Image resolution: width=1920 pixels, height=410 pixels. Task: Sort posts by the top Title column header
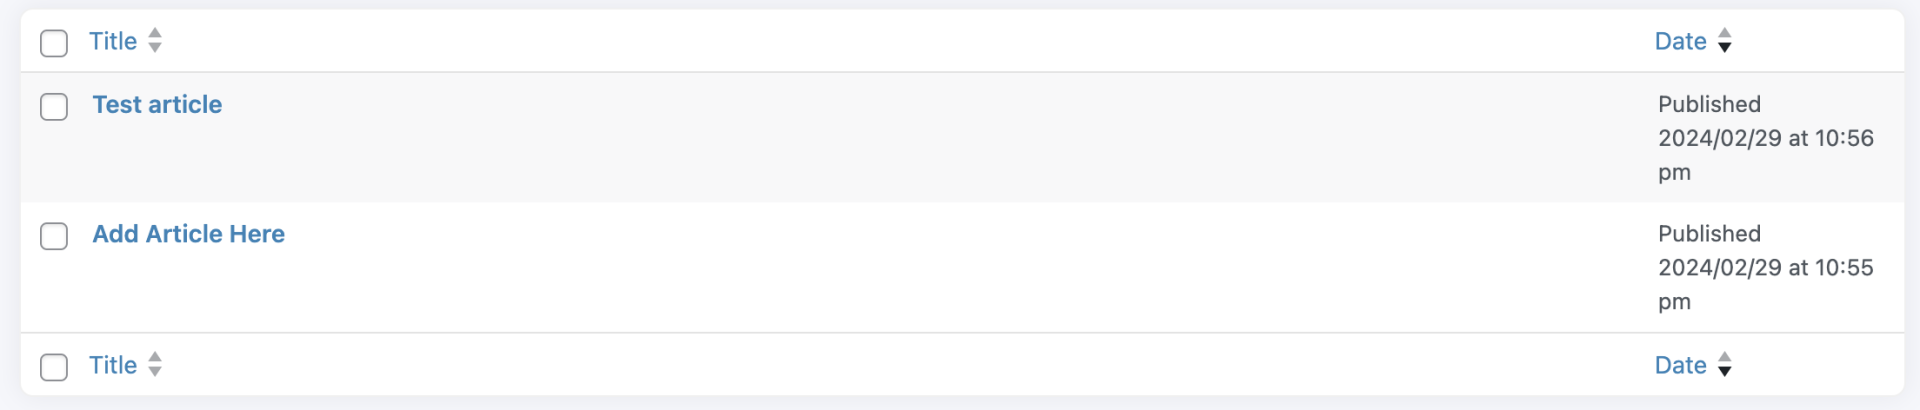(113, 41)
